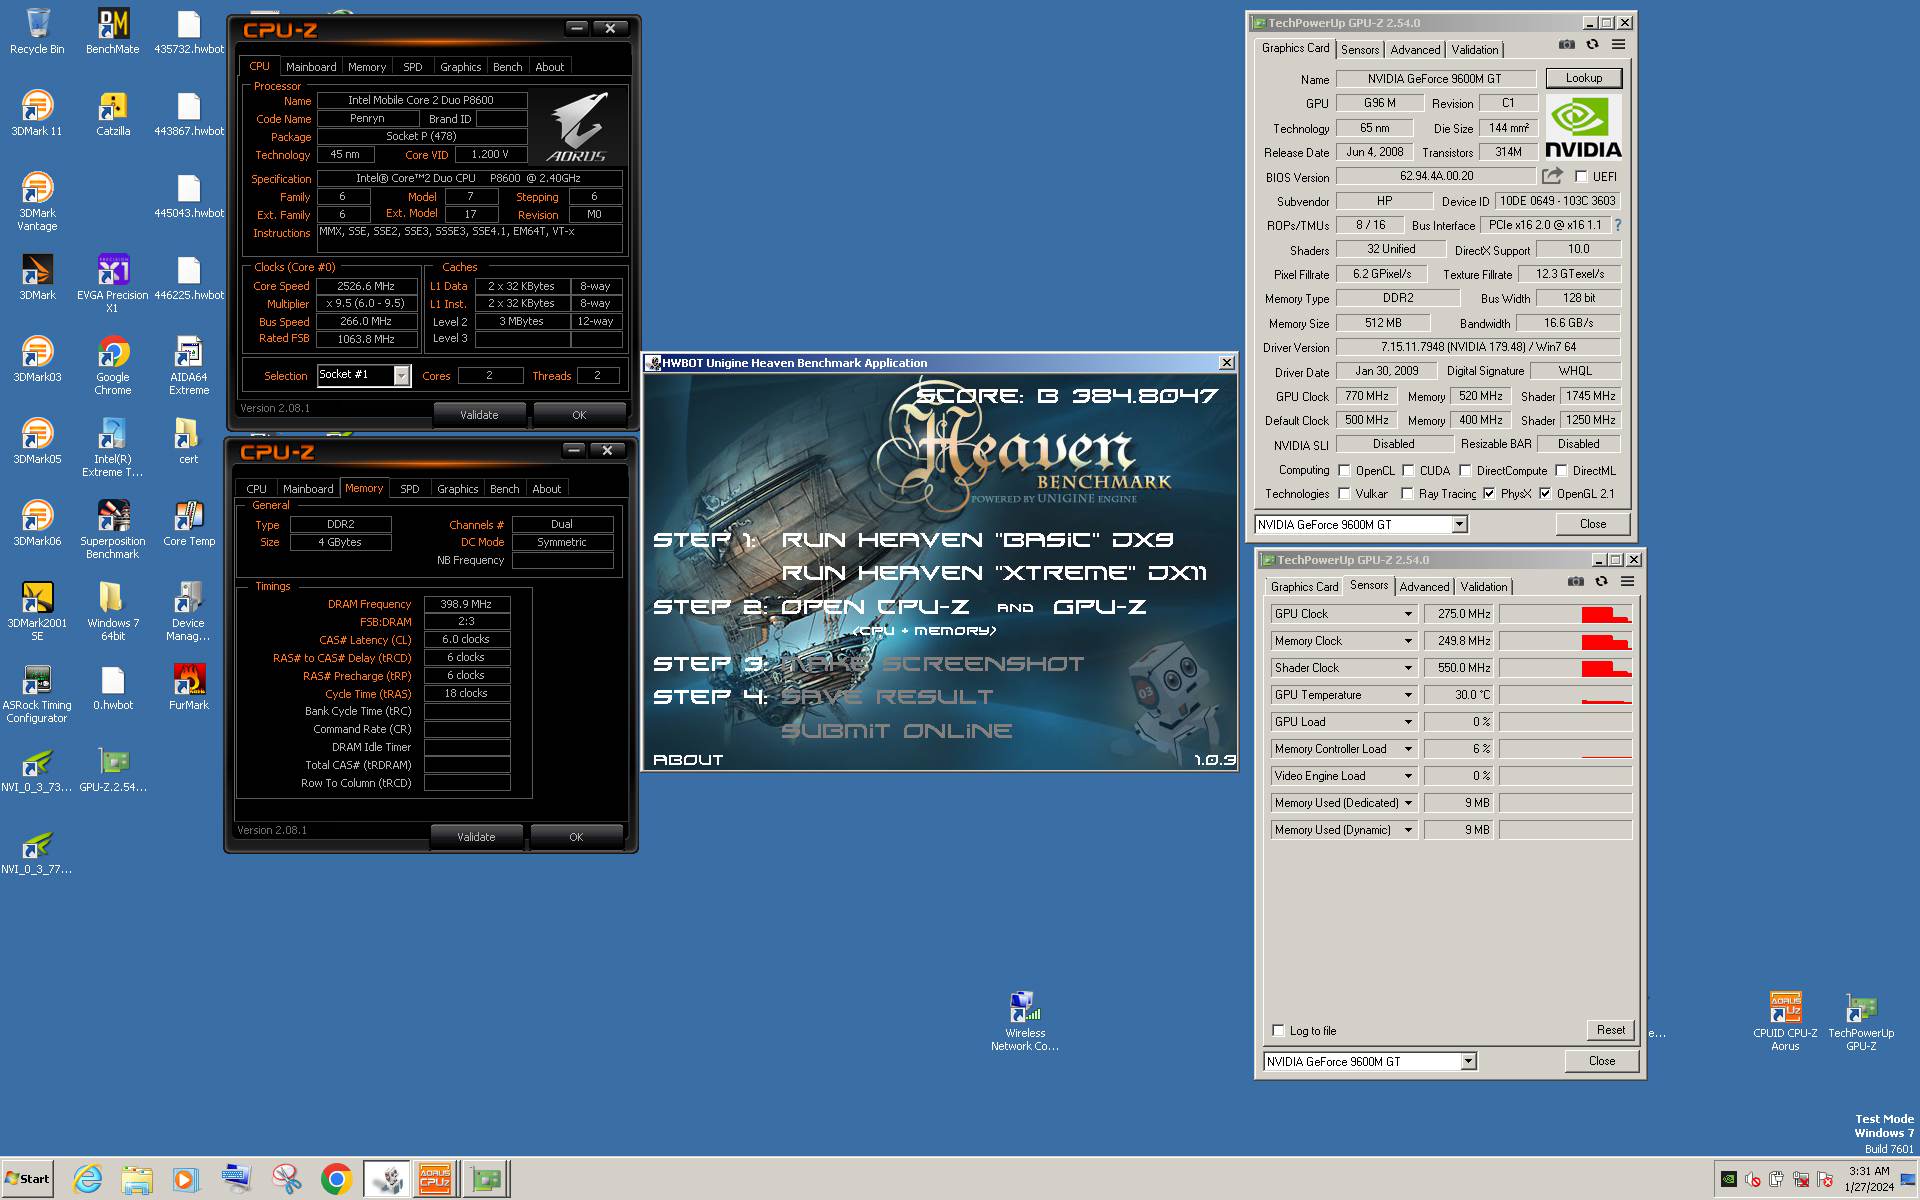Click the BIOS export share icon

[x=1551, y=176]
